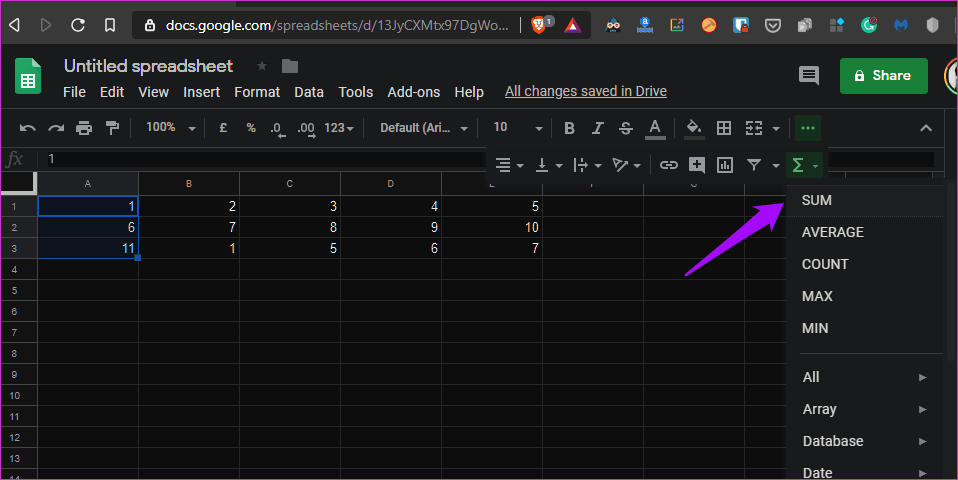
Task: Expand the All functions submenu
Action: point(865,377)
